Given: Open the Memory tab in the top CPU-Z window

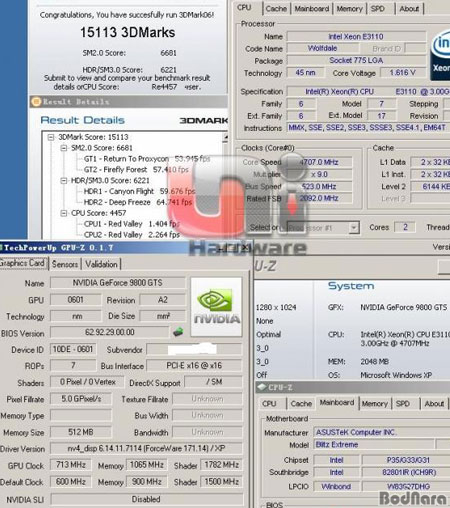Looking at the screenshot, I should pos(349,9).
